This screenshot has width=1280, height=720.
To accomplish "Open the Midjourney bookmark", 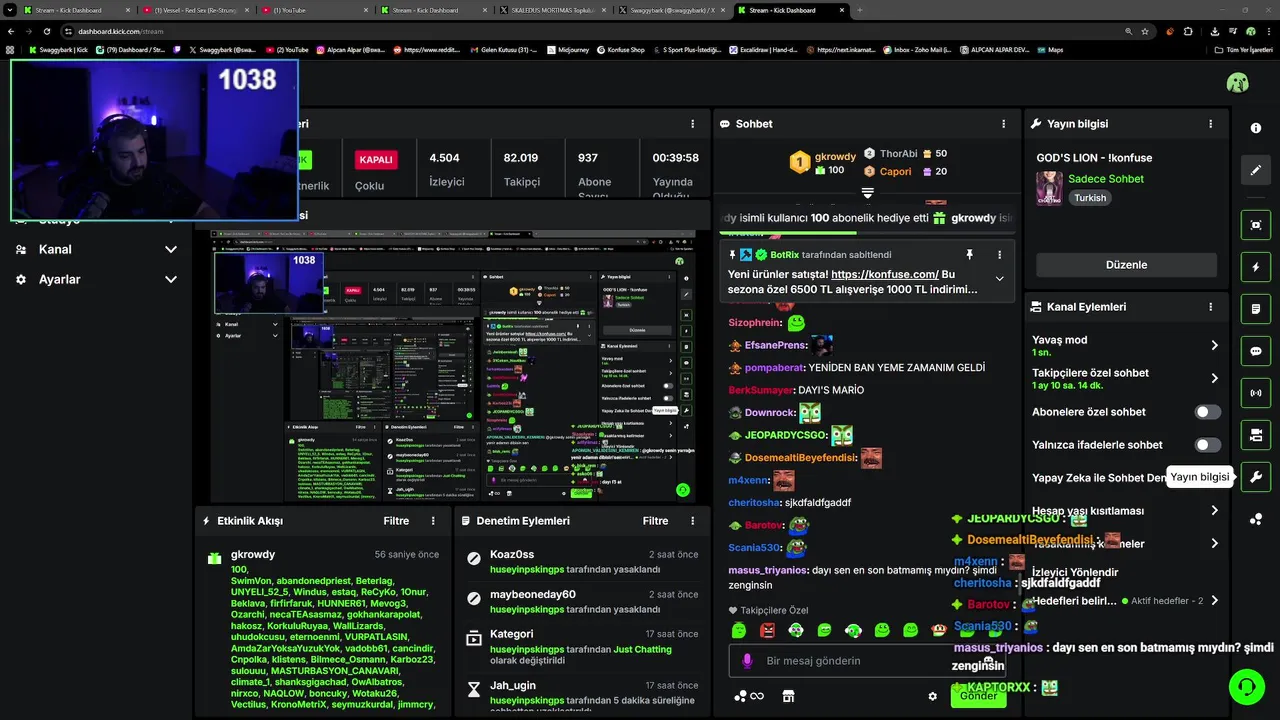I will coord(567,49).
